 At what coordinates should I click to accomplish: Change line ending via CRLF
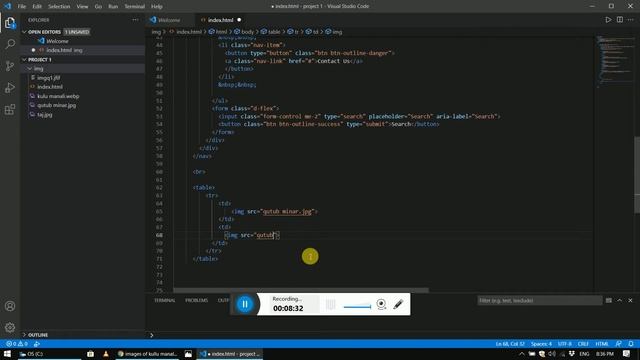coord(583,344)
